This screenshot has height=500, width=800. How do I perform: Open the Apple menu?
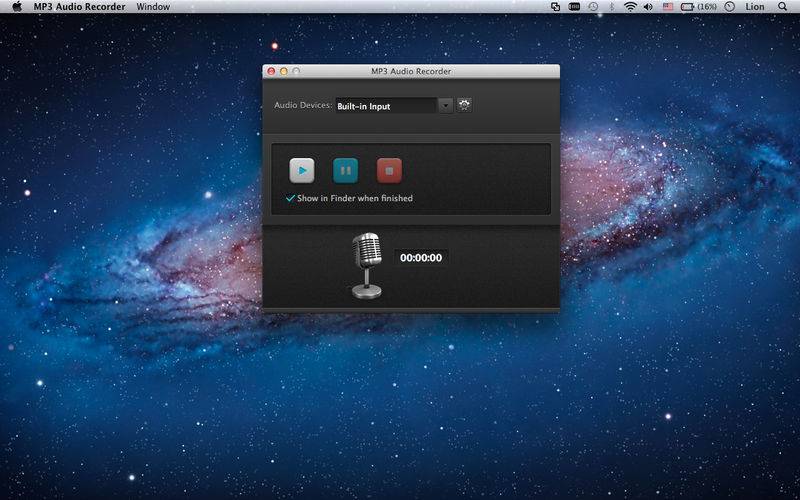pos(17,7)
